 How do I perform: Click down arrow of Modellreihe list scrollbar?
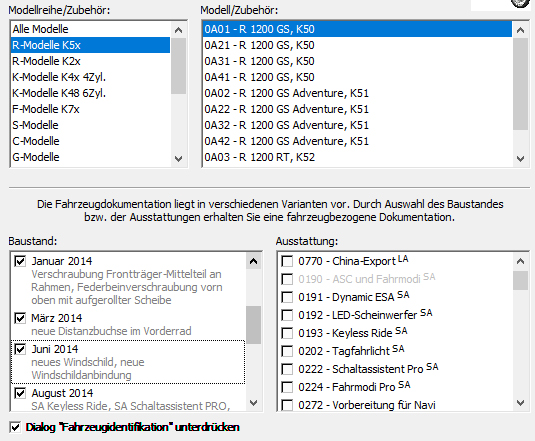point(178,159)
